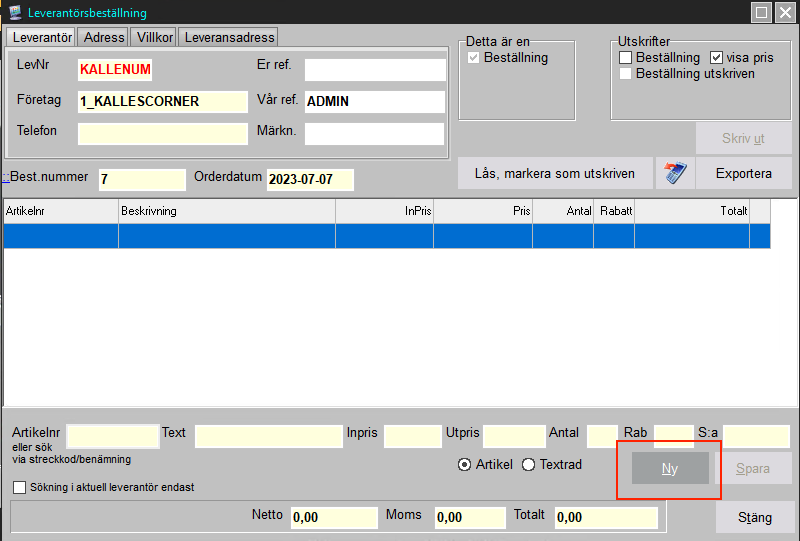Check Beställning utskriven checkbox
This screenshot has width=800, height=541.
point(626,74)
